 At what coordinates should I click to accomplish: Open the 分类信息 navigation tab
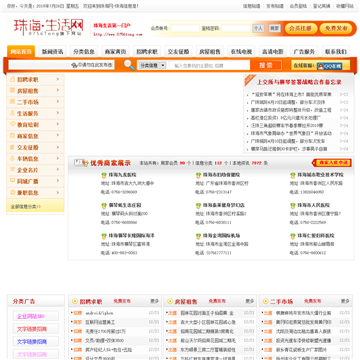click(84, 51)
